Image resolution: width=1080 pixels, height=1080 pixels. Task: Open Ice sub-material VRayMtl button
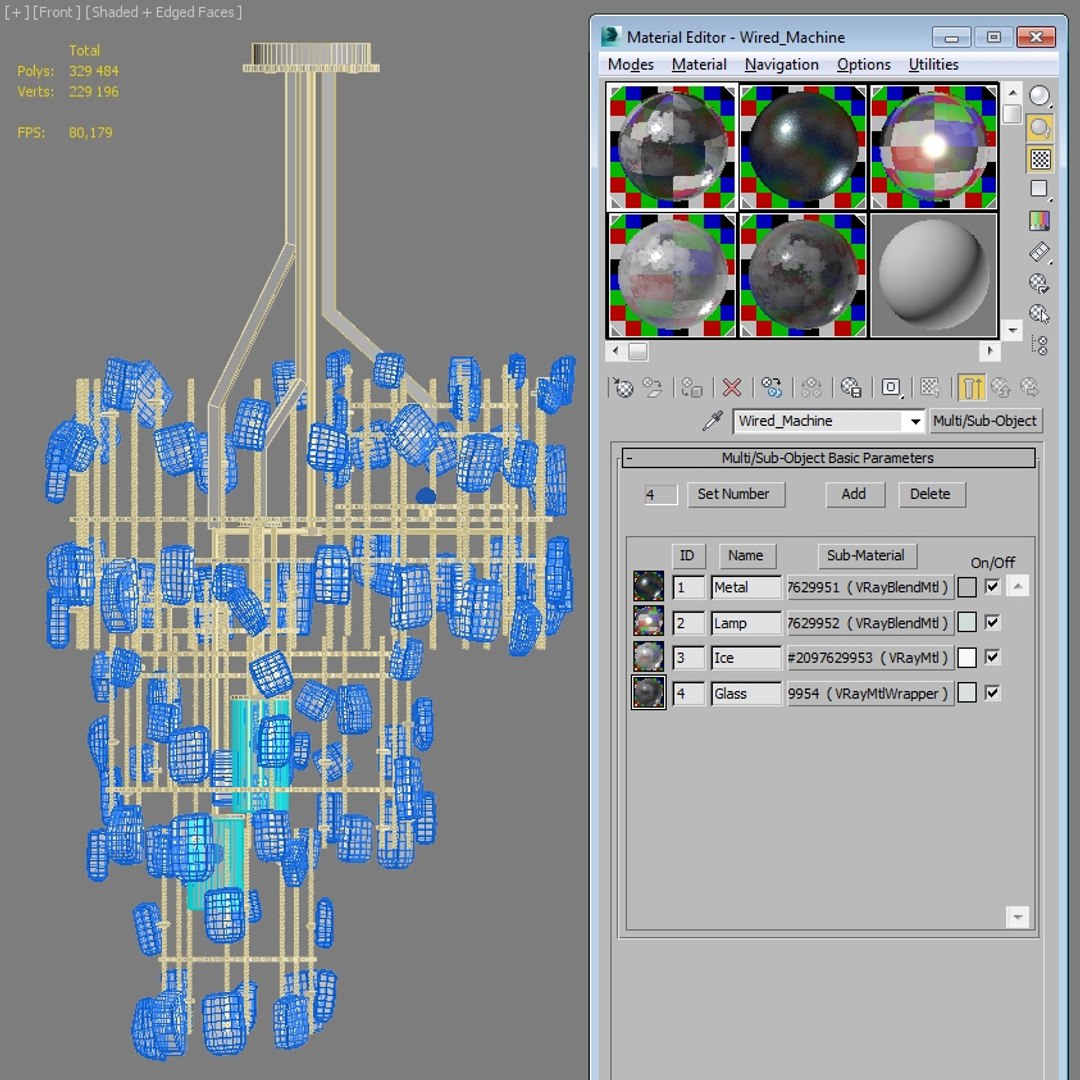(x=870, y=658)
